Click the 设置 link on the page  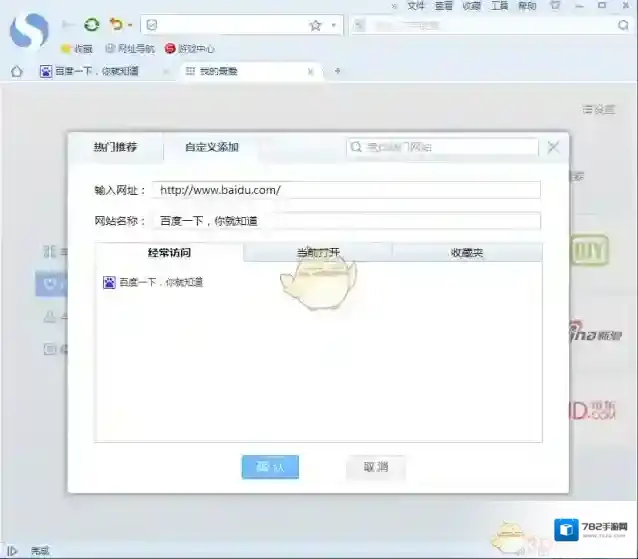point(599,109)
